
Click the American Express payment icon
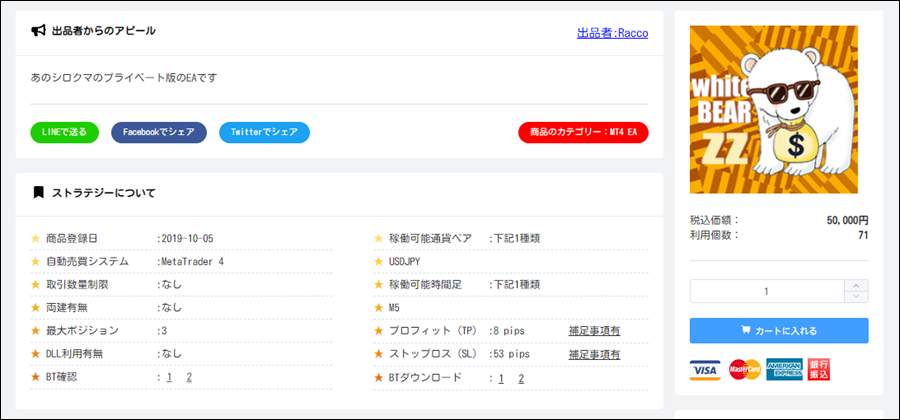(785, 370)
